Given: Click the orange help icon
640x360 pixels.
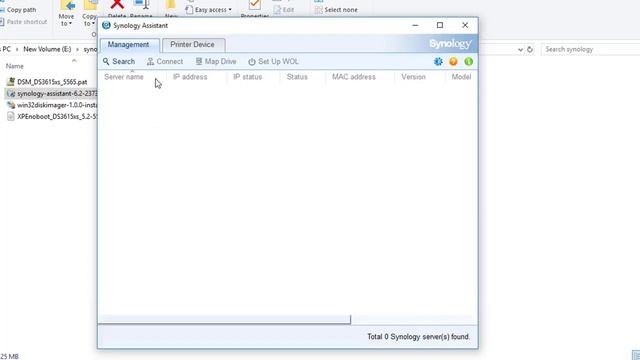Looking at the screenshot, I should click(x=453, y=62).
